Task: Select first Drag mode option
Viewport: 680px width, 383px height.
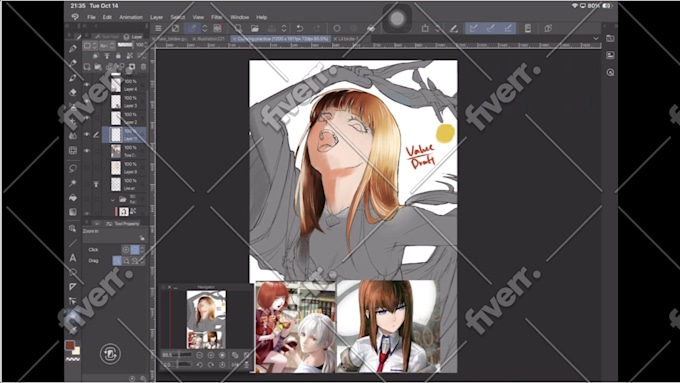Action: (117, 261)
